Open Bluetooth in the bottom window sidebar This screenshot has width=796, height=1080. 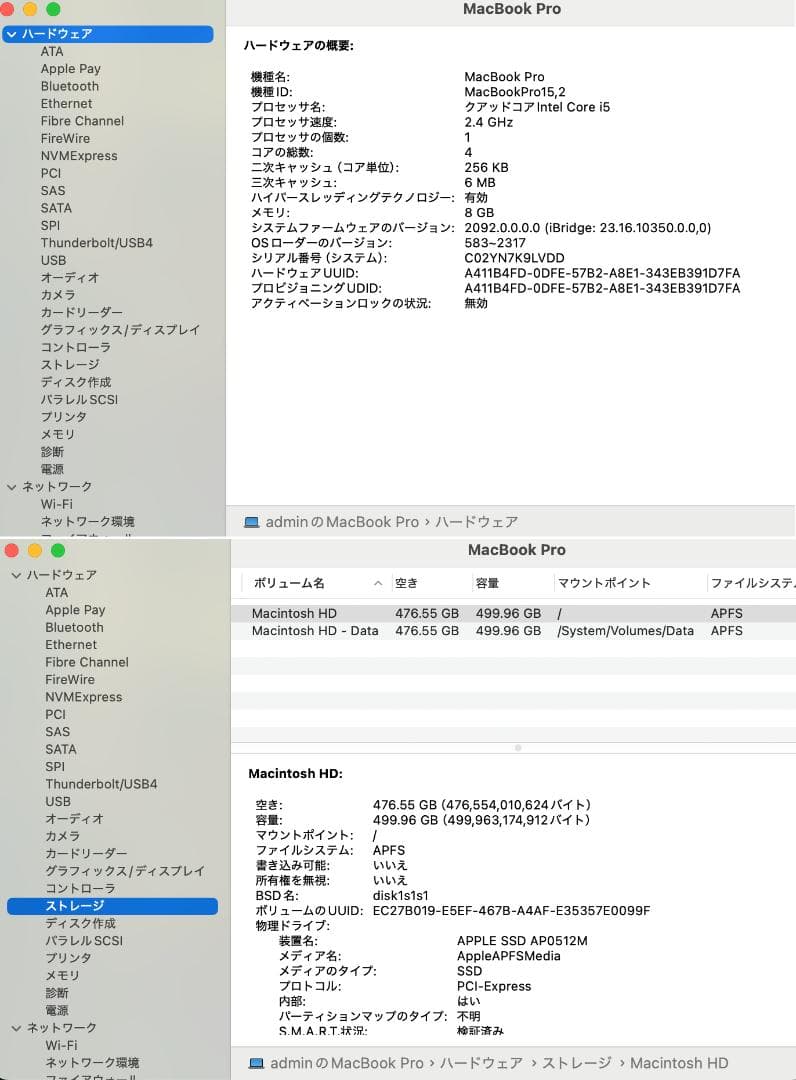pos(74,627)
